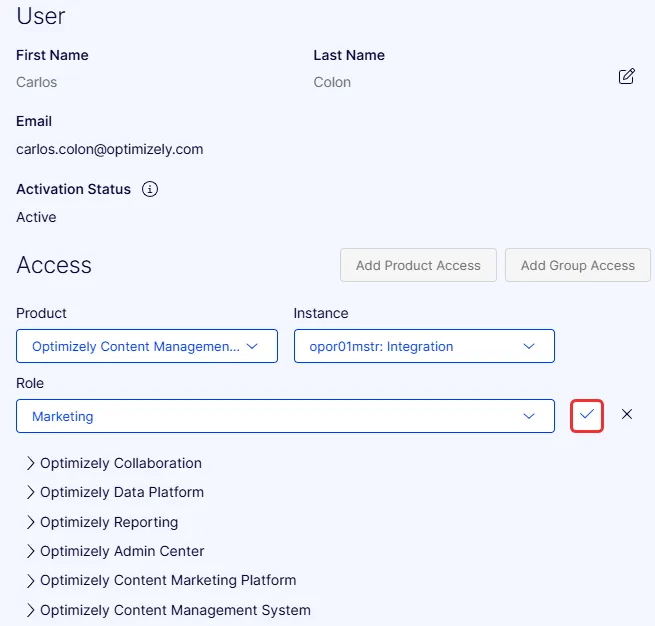Cancel role edit with the X icon
The width and height of the screenshot is (655, 626).
point(627,414)
